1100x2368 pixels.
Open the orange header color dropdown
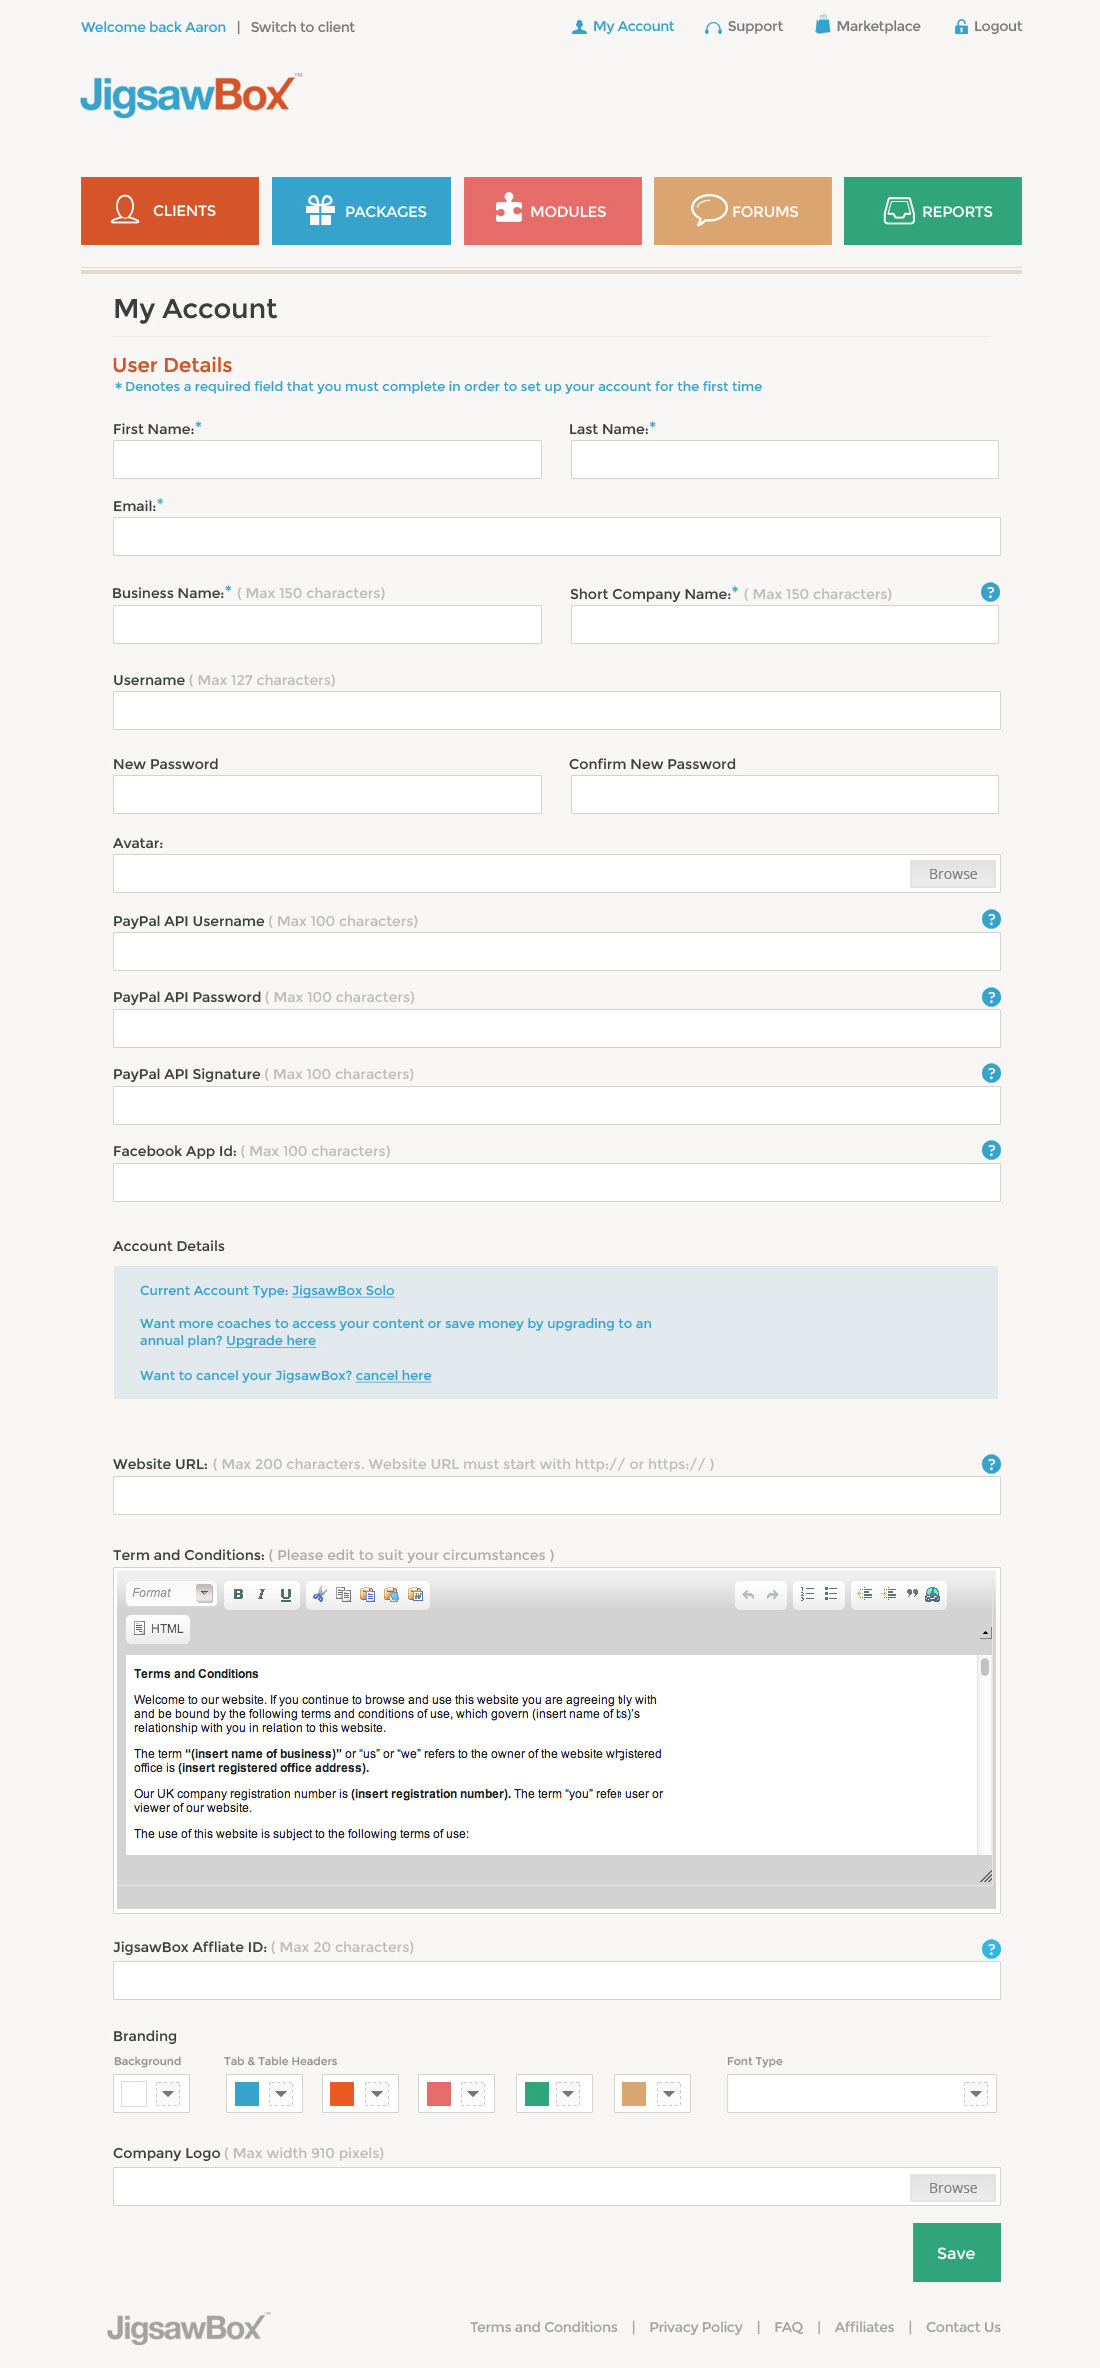coord(377,2093)
